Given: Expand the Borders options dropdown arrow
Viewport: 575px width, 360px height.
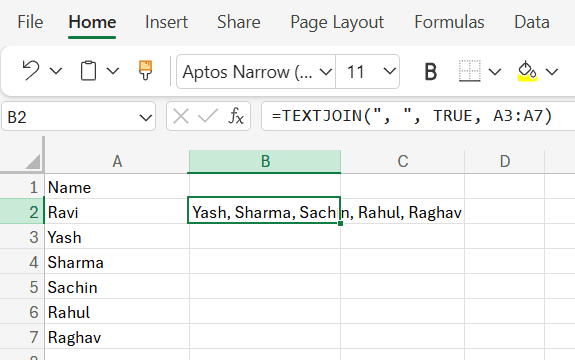Looking at the screenshot, I should coord(495,71).
